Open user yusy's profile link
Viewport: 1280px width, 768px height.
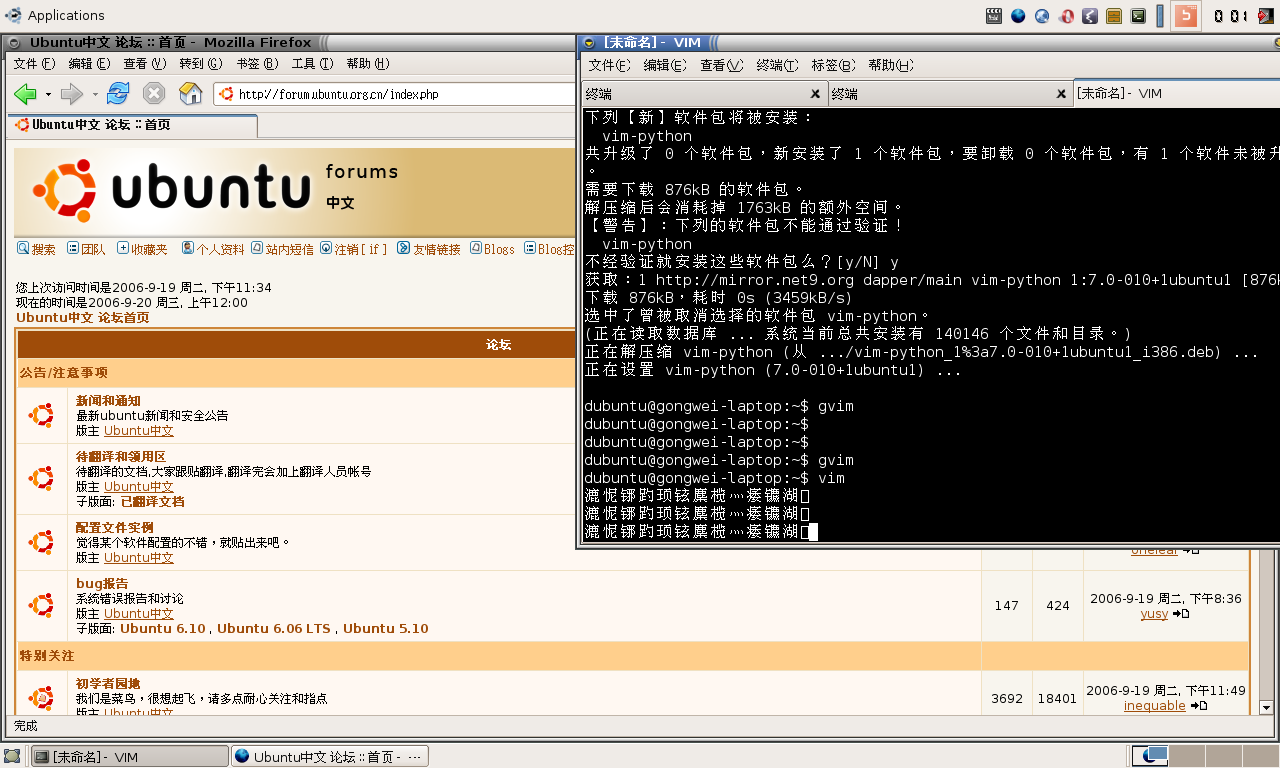click(x=1154, y=613)
